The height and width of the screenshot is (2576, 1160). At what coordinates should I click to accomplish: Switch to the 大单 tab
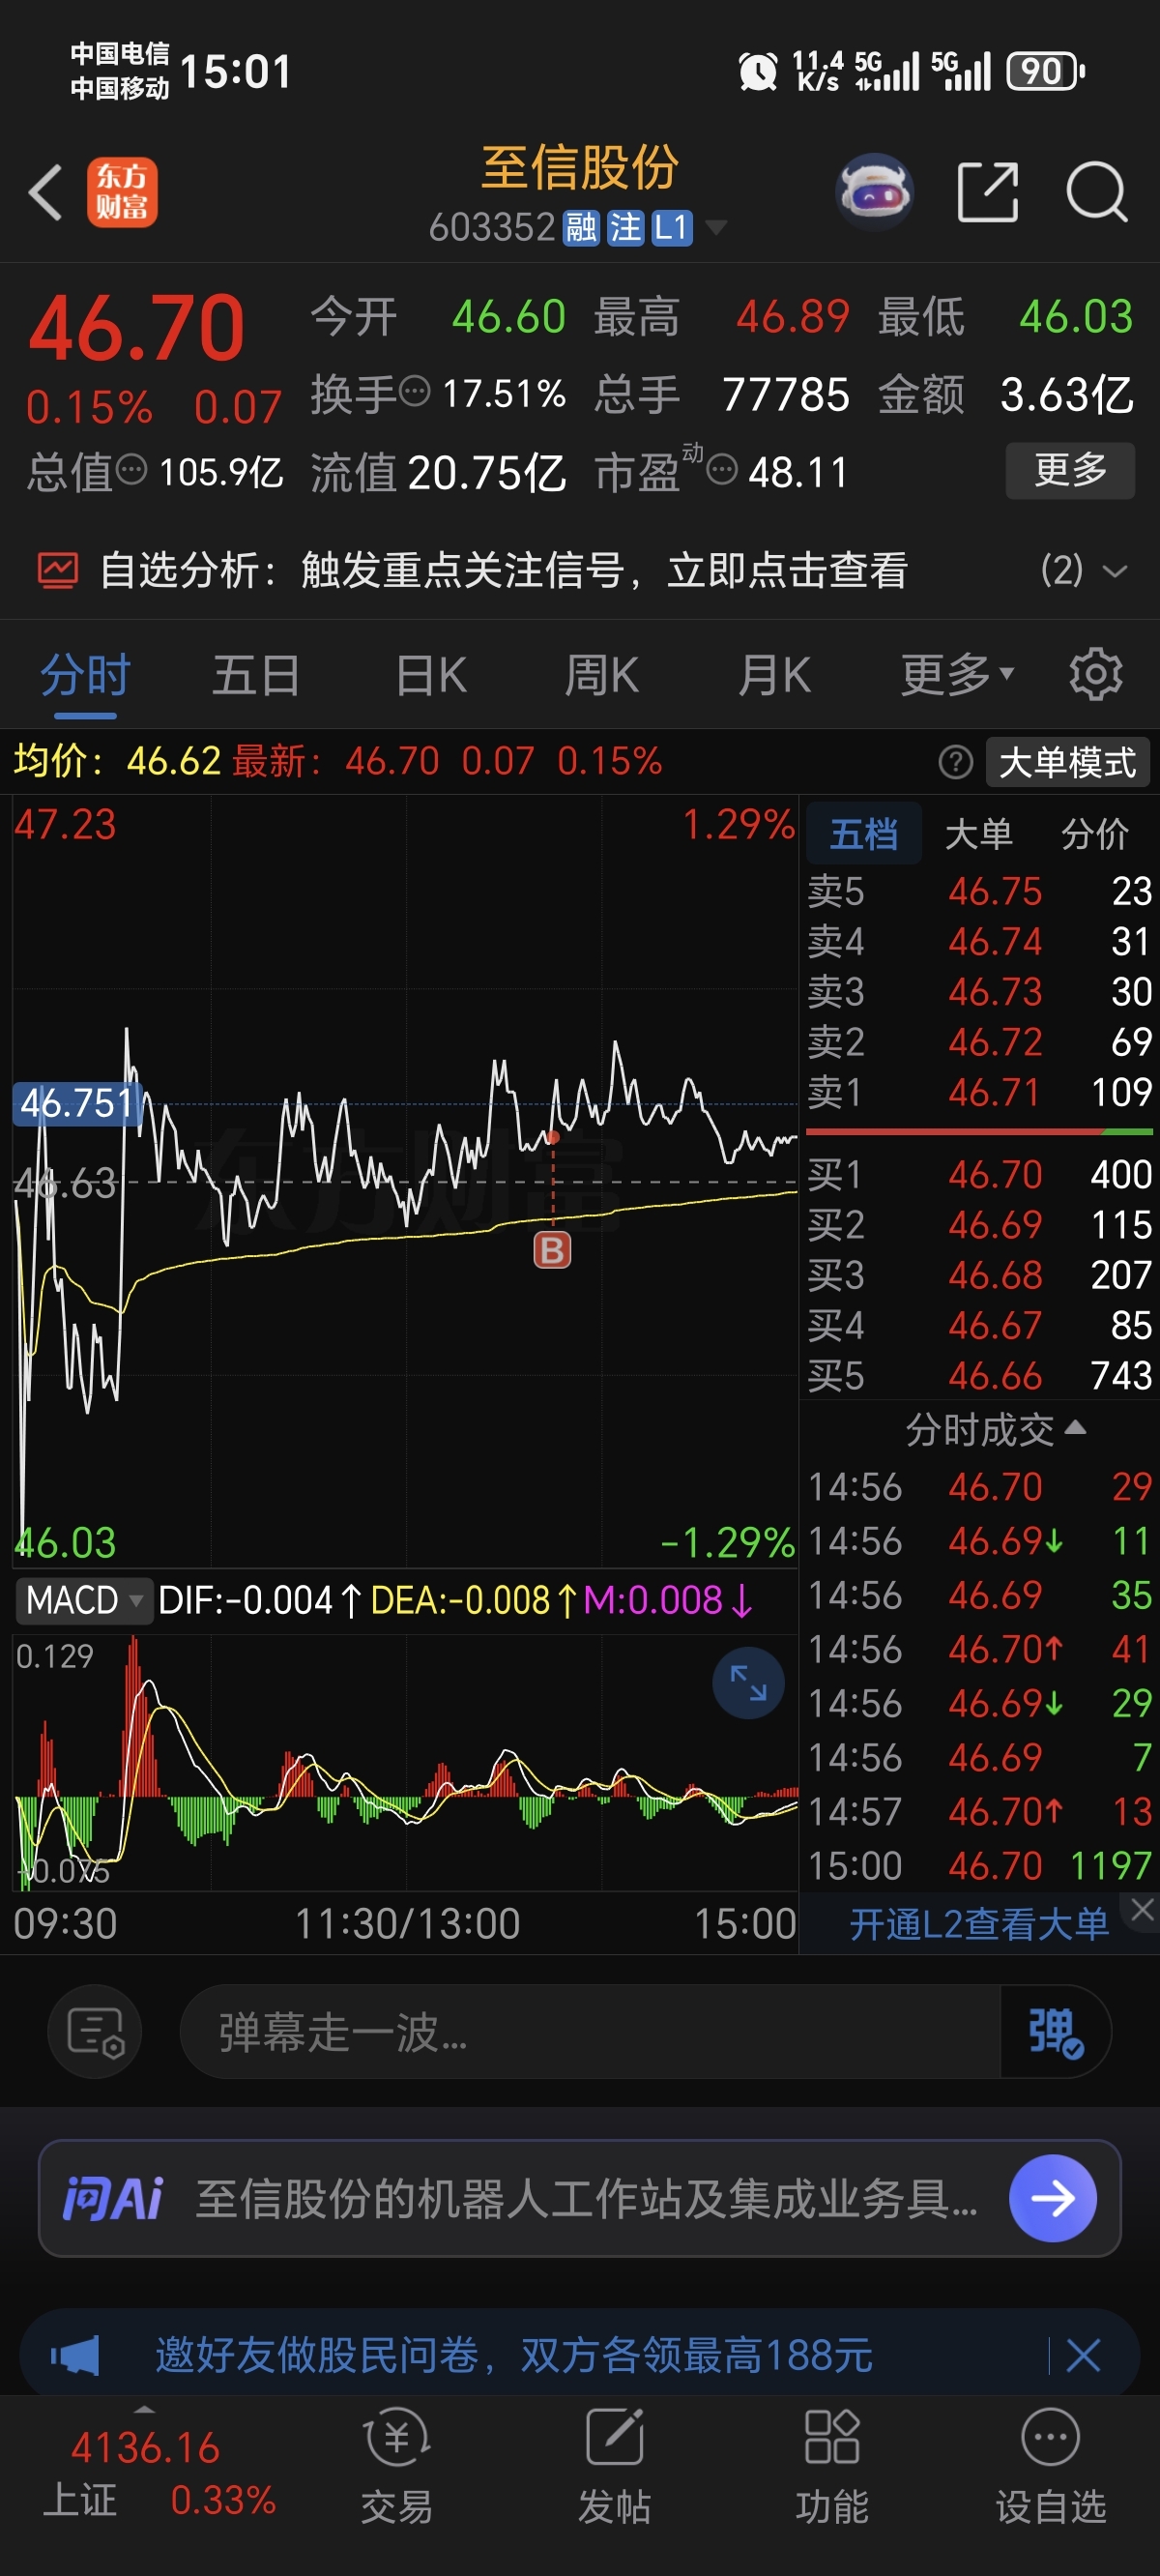979,833
